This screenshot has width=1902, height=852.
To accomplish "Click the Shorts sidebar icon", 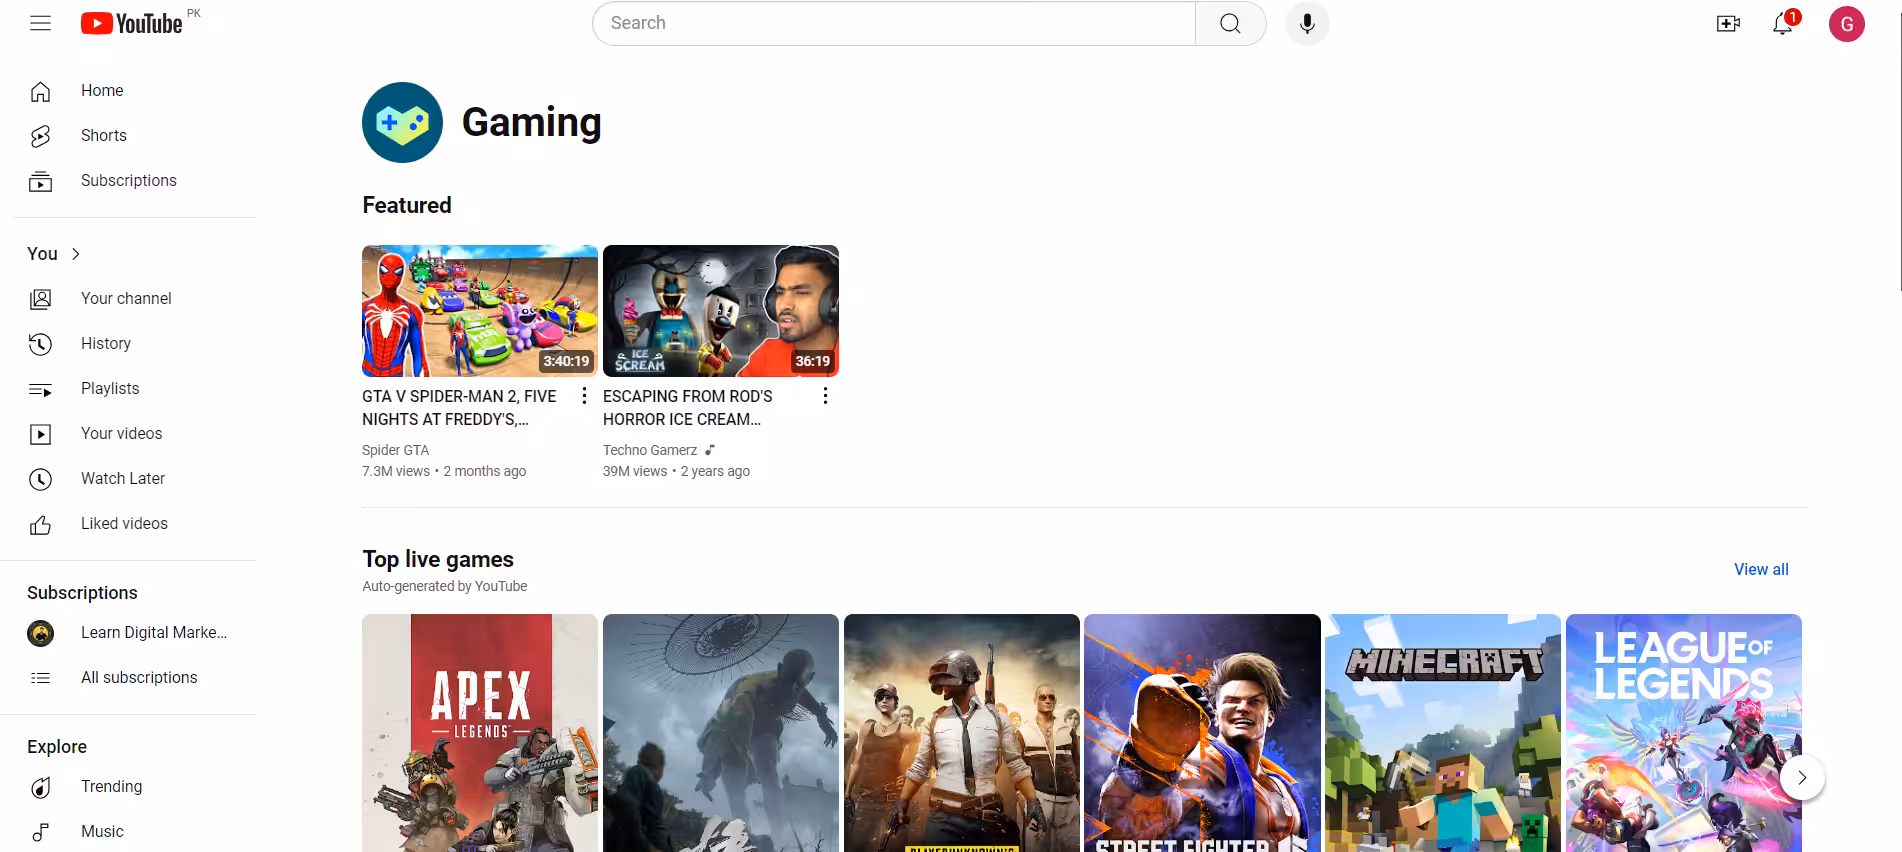I will point(40,136).
